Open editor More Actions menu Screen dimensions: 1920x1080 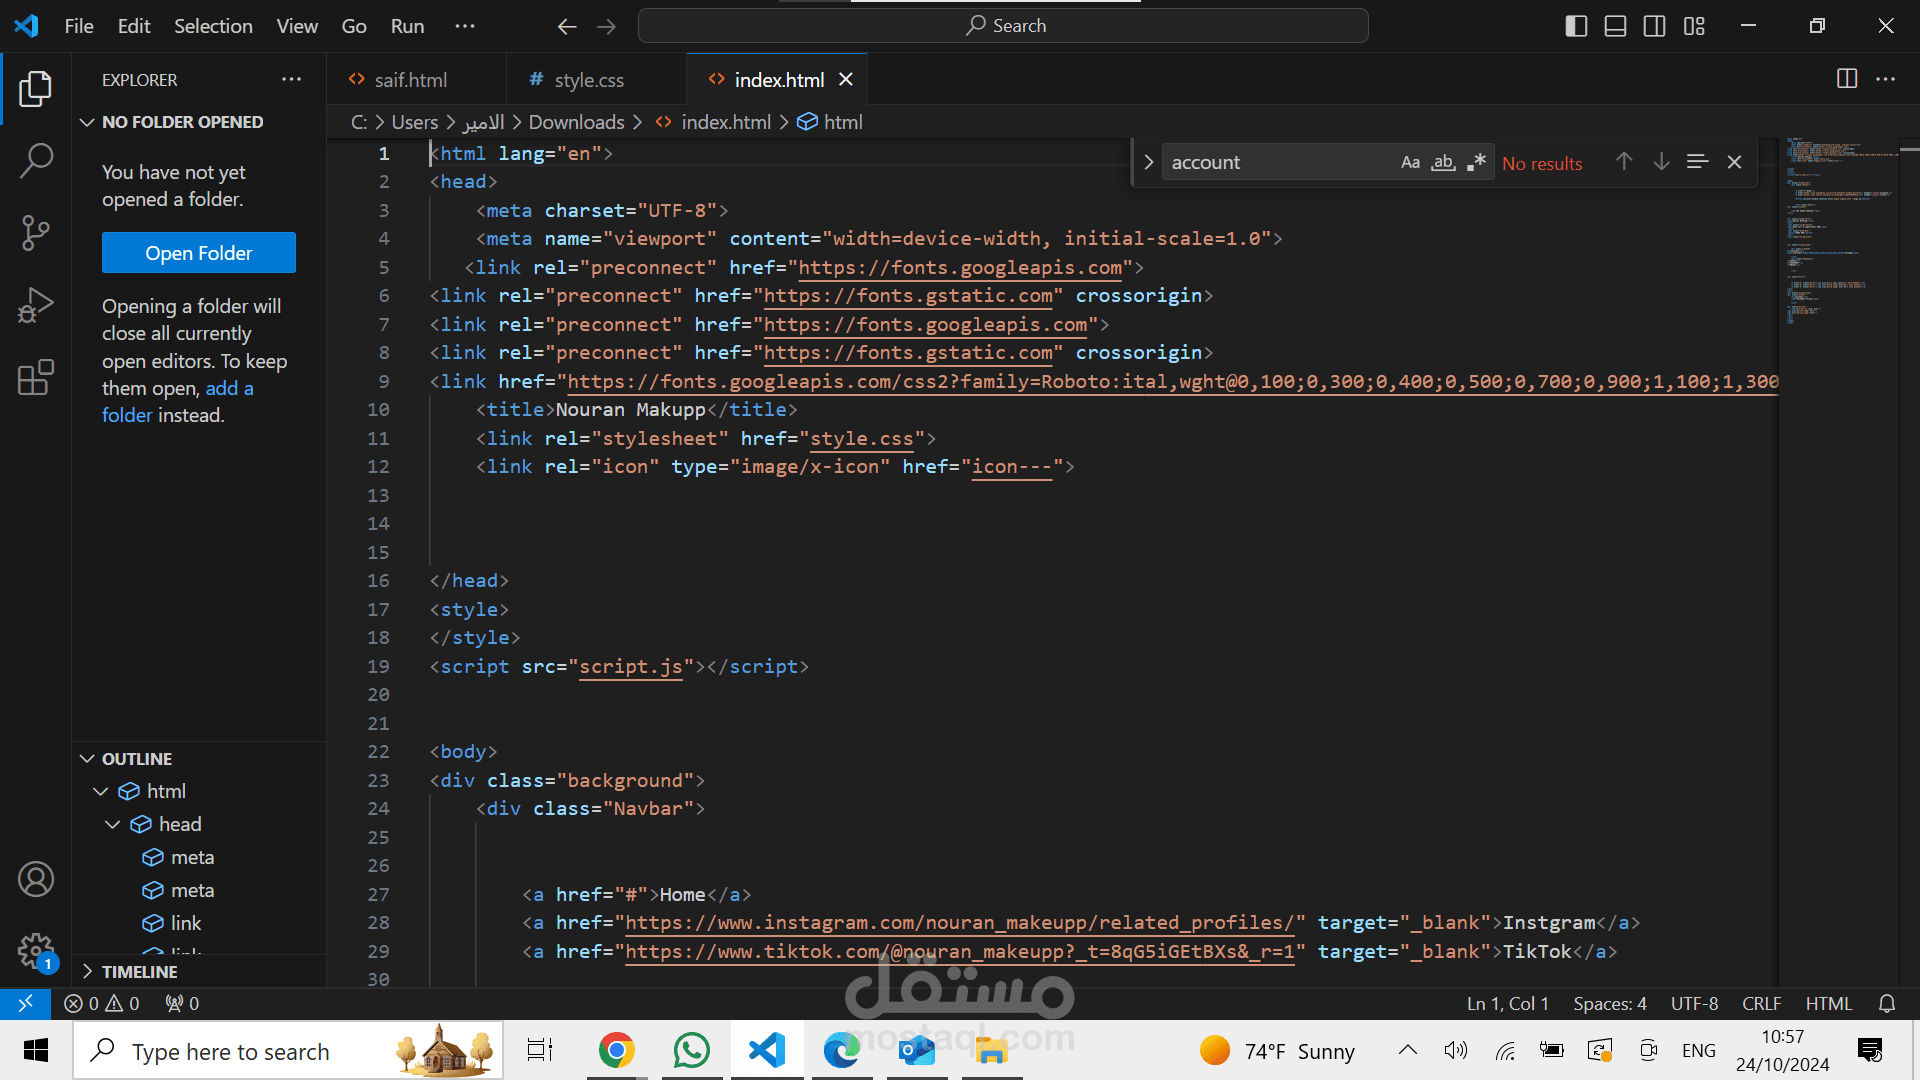(x=1886, y=79)
